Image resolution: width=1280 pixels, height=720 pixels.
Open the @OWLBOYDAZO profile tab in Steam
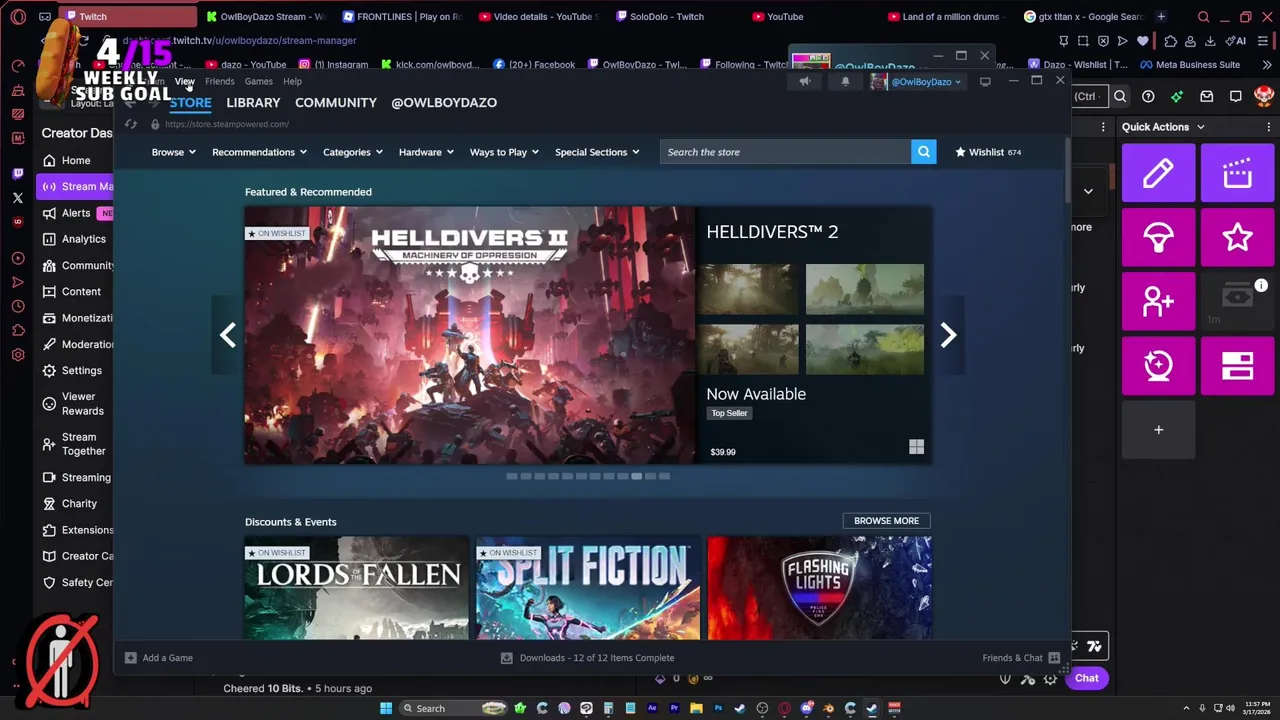(444, 102)
